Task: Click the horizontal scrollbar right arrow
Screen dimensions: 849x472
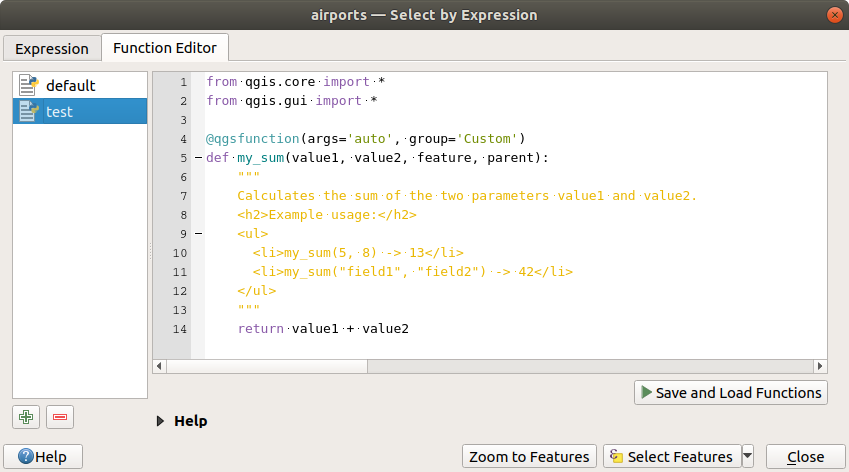Action: [821, 367]
